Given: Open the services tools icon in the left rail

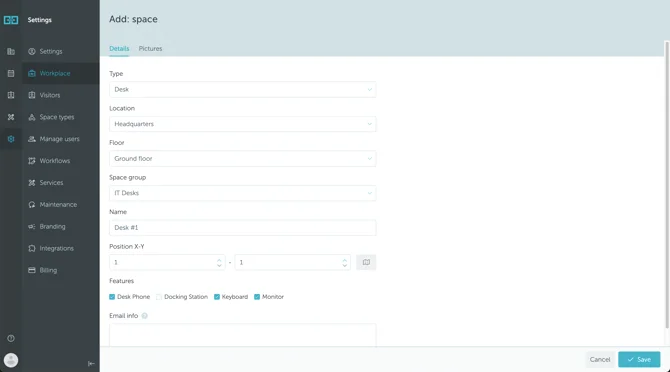Looking at the screenshot, I should [11, 117].
